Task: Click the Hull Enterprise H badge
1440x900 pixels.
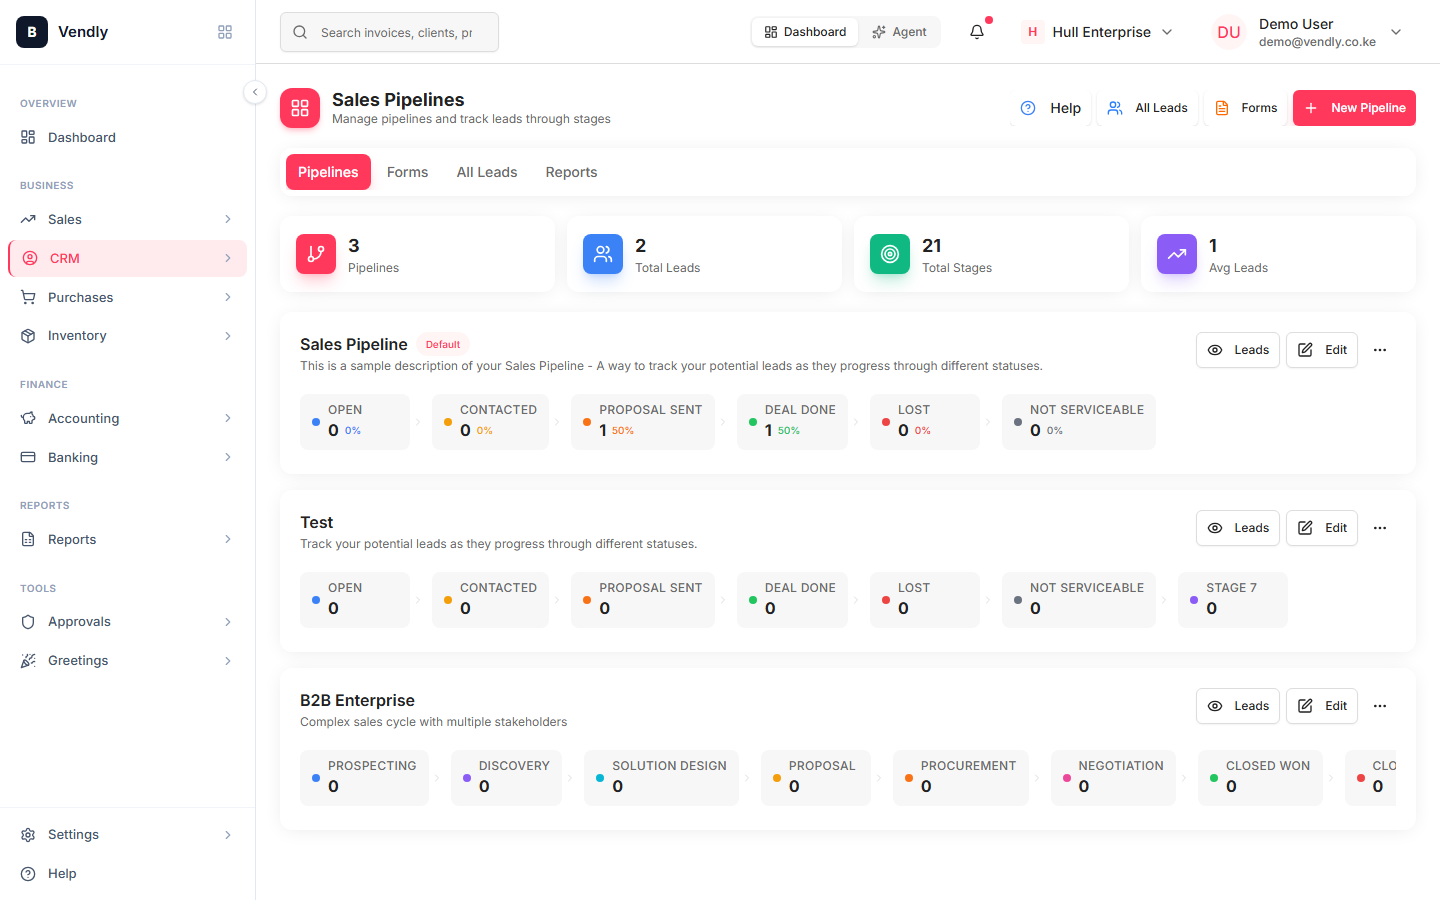Action: [x=1033, y=32]
